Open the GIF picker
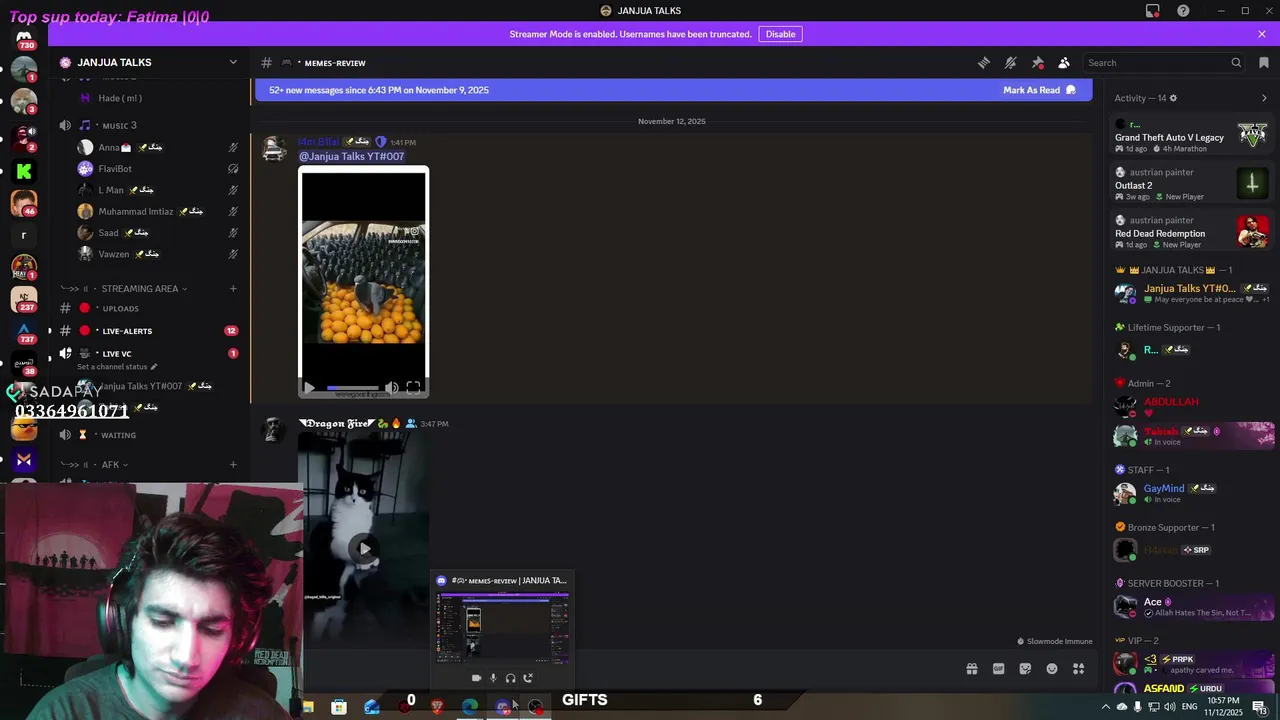Image resolution: width=1280 pixels, height=720 pixels. tap(998, 669)
